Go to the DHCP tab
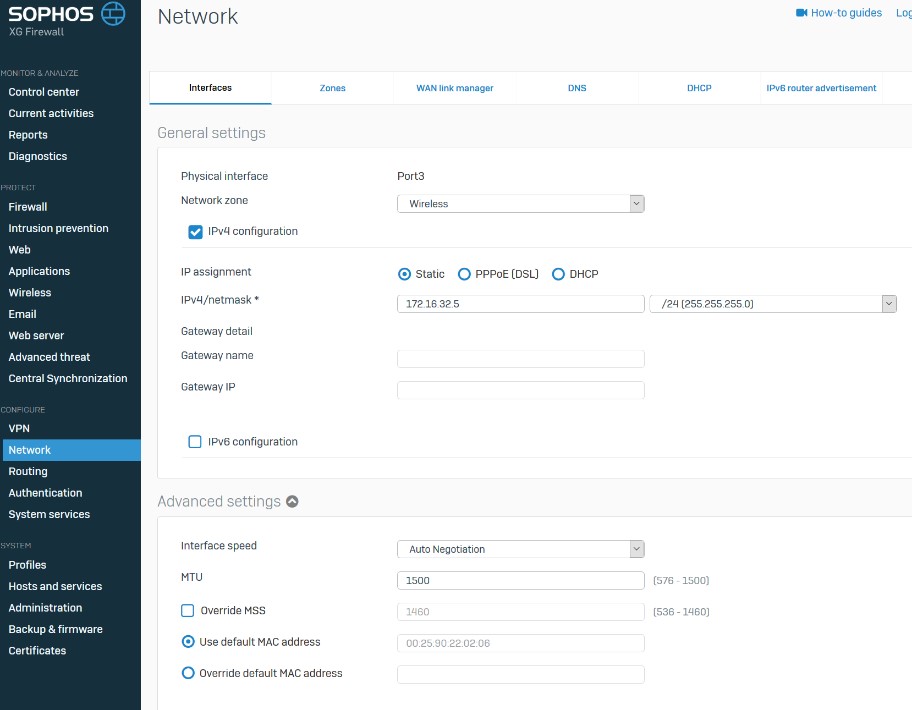 [x=699, y=88]
